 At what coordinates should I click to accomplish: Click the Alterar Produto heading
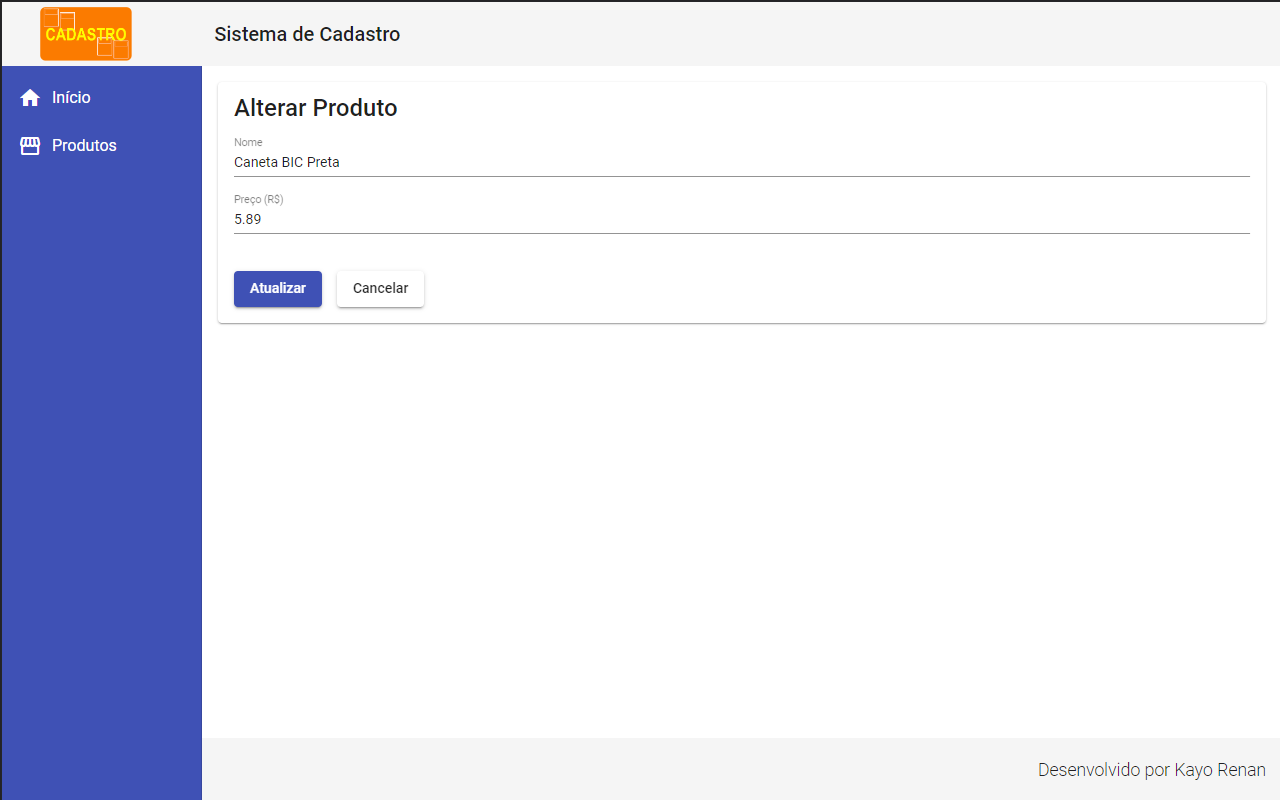316,108
